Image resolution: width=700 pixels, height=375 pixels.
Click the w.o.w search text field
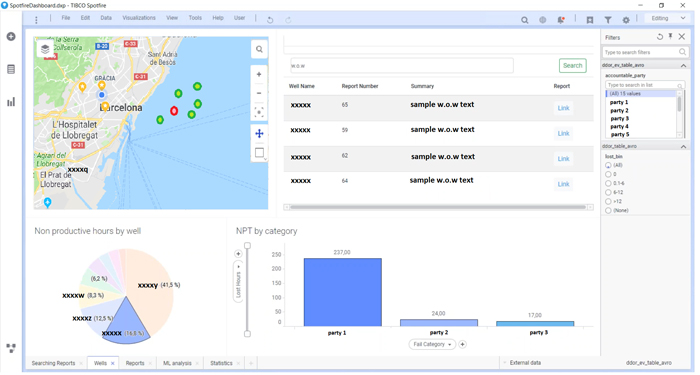coord(402,66)
